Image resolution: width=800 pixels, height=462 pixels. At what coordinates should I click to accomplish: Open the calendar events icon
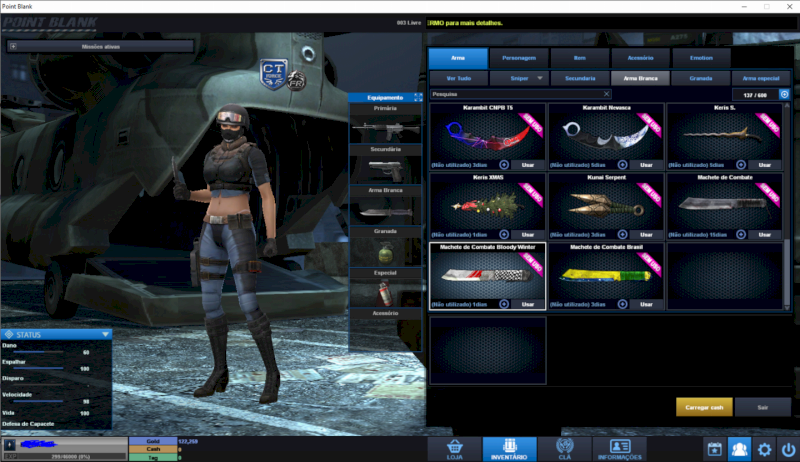pyautogui.click(x=714, y=449)
